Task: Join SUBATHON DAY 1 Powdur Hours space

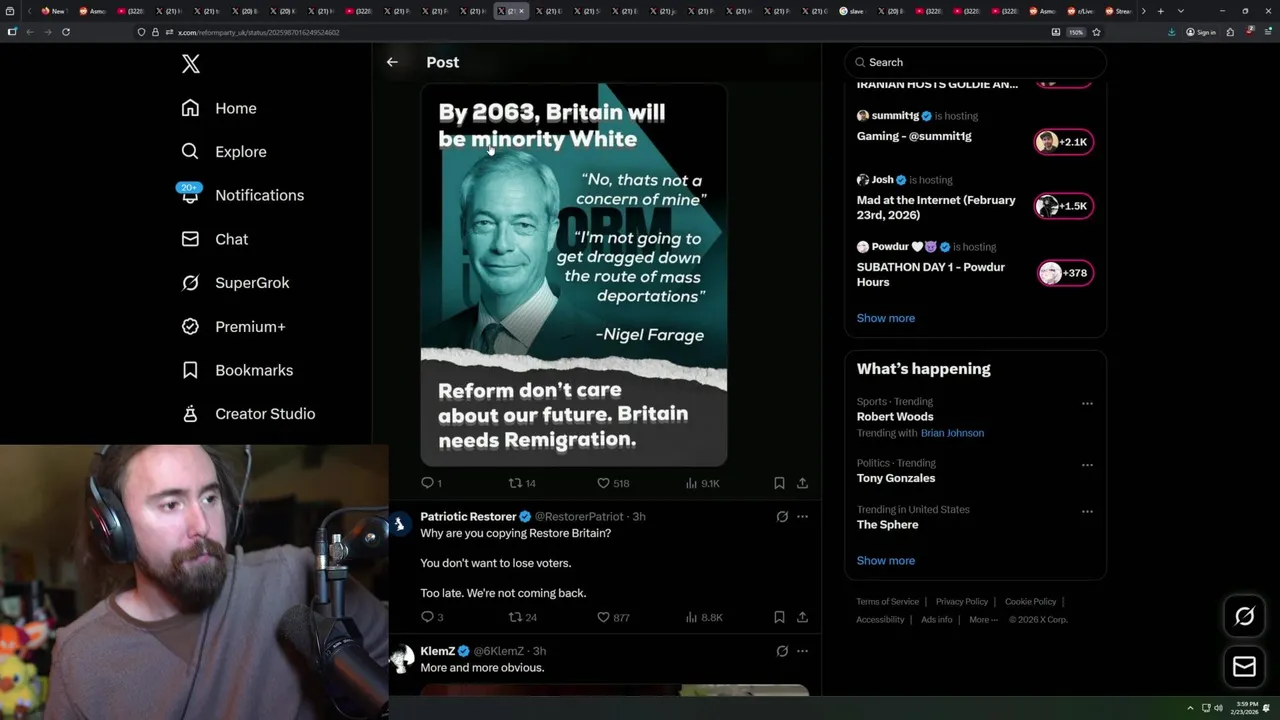Action: click(x=930, y=274)
